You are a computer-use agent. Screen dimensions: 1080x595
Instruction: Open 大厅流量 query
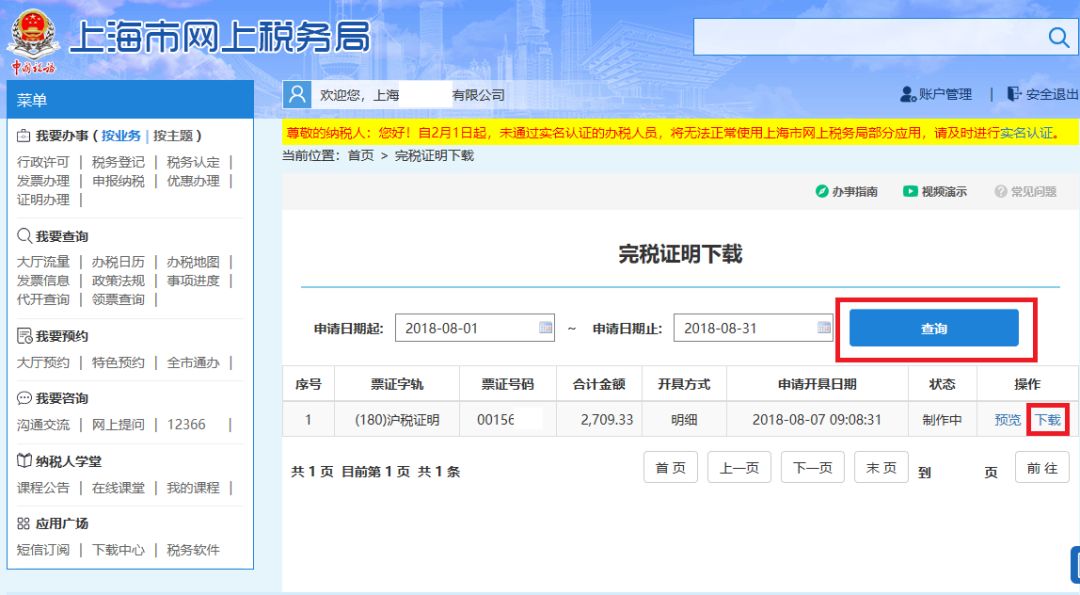(x=43, y=262)
